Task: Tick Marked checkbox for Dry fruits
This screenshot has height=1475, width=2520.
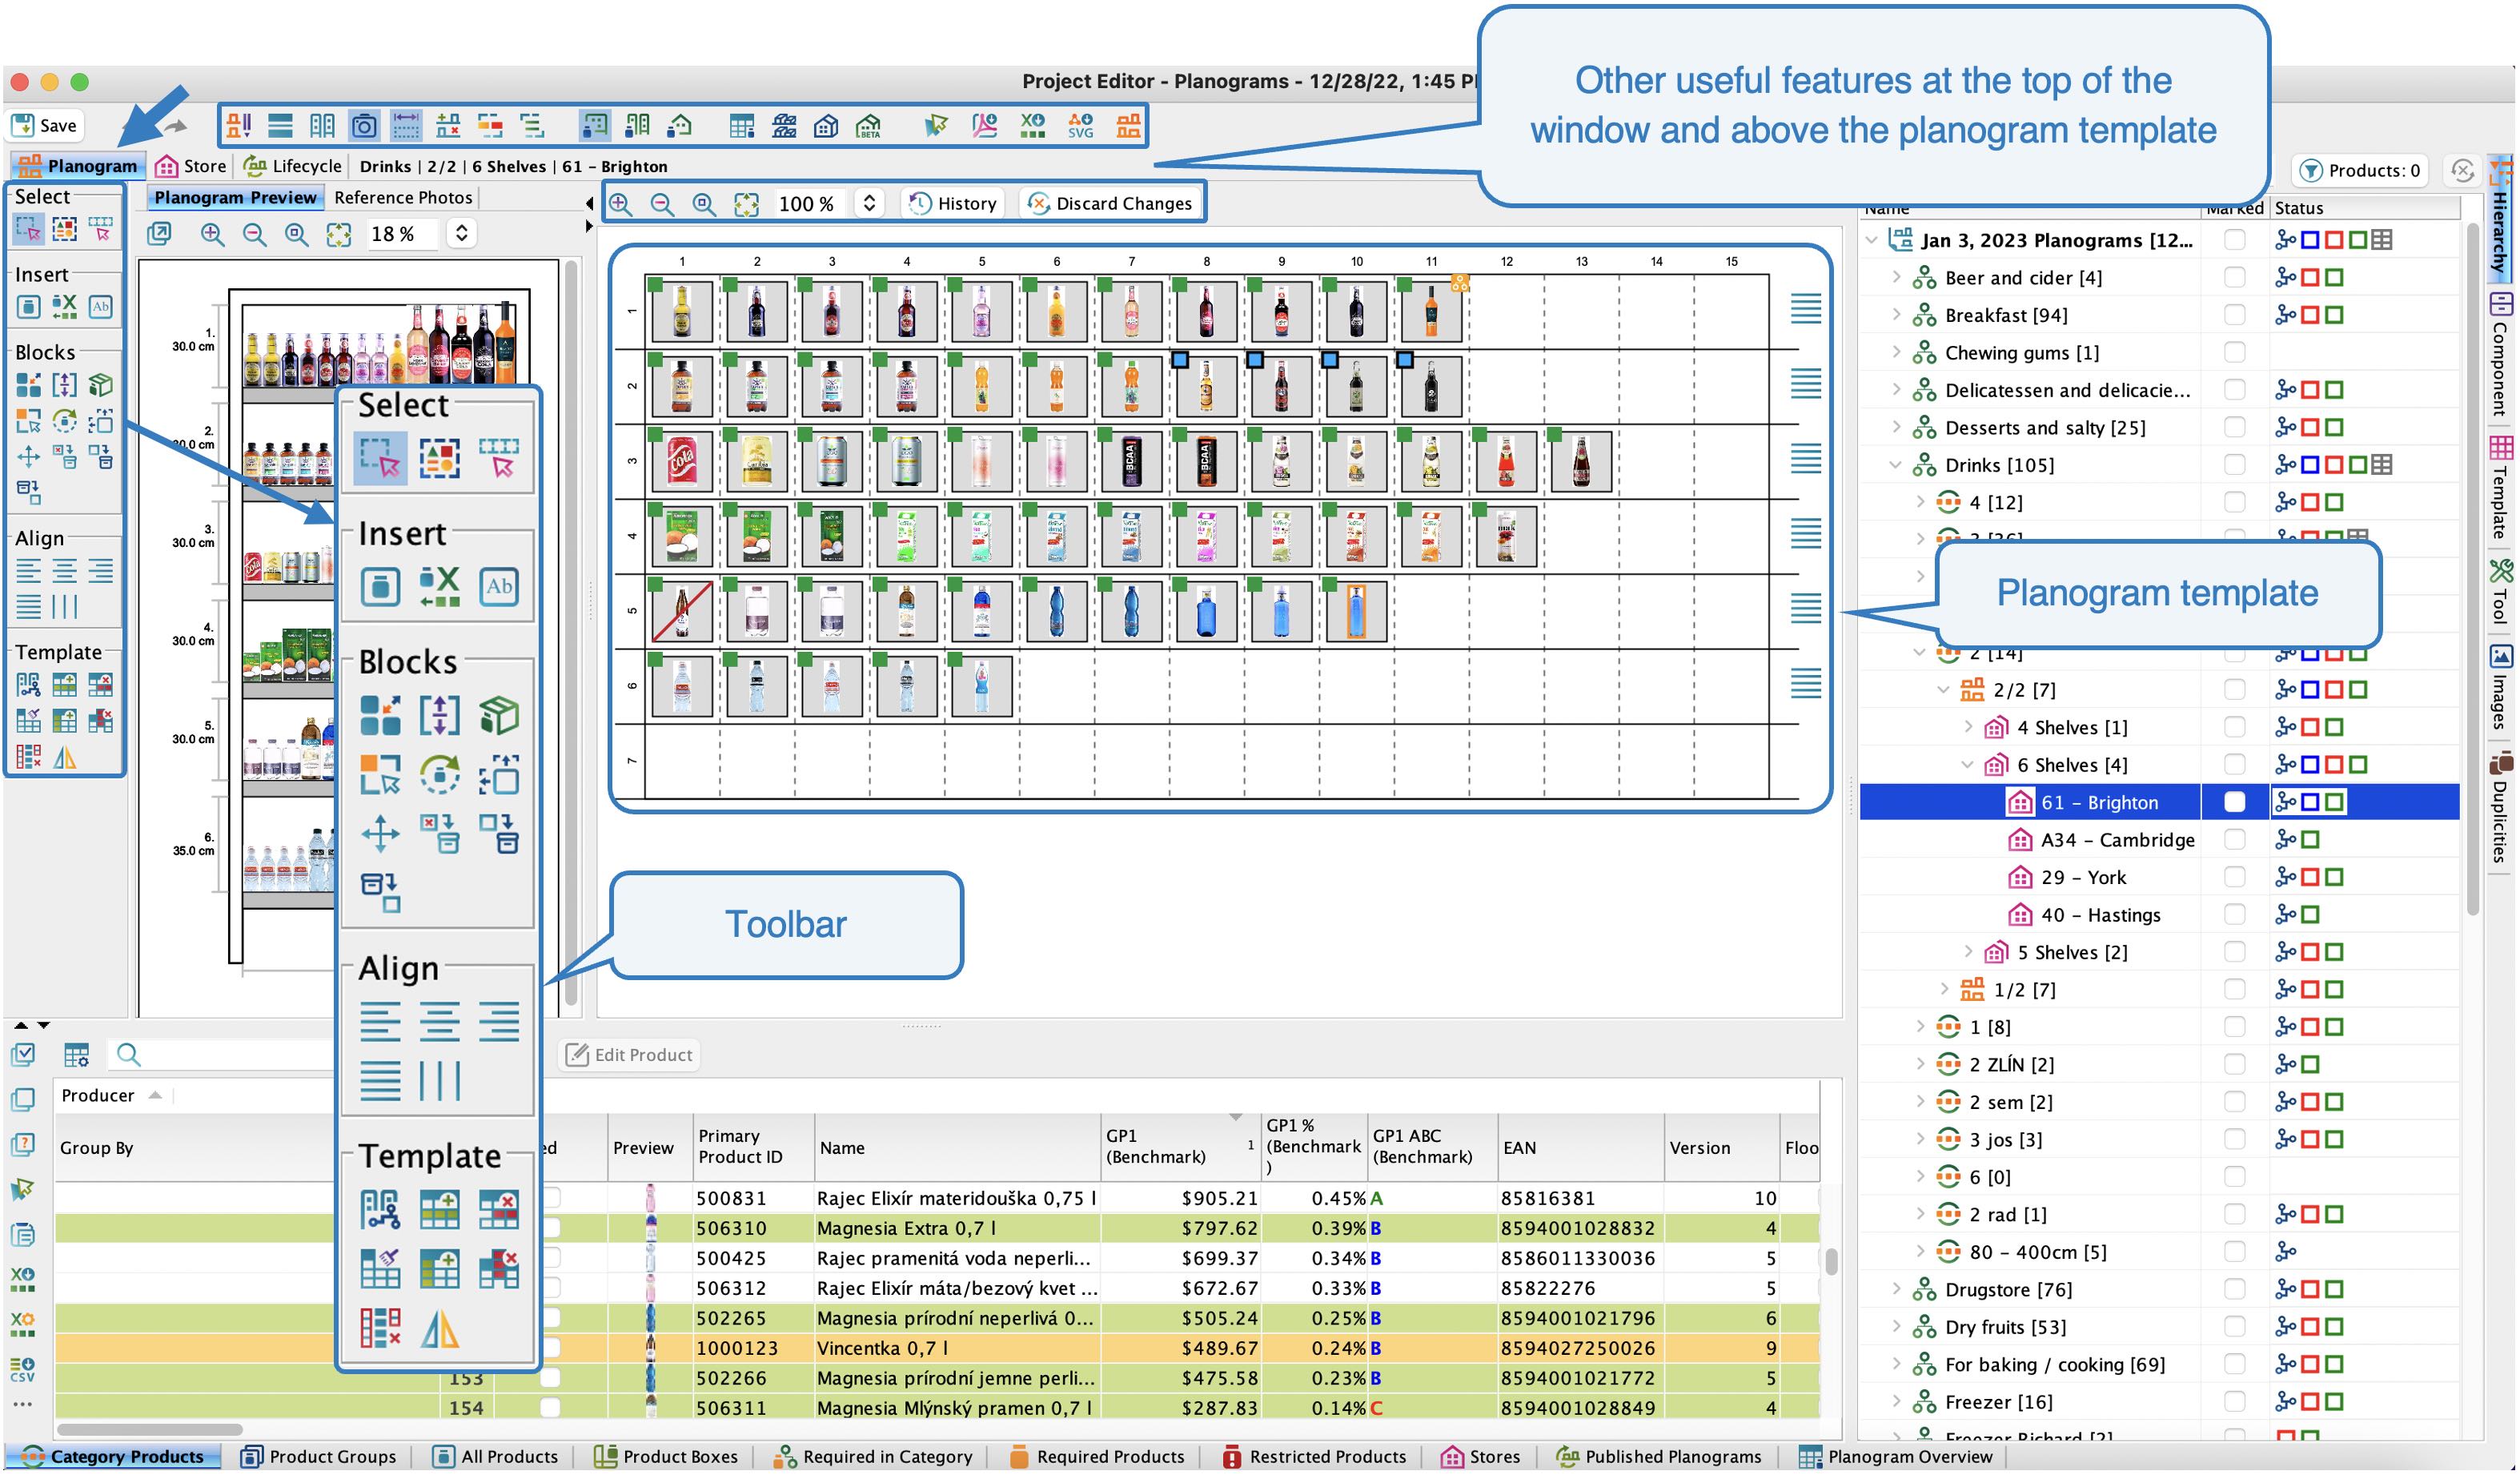Action: (2234, 1327)
